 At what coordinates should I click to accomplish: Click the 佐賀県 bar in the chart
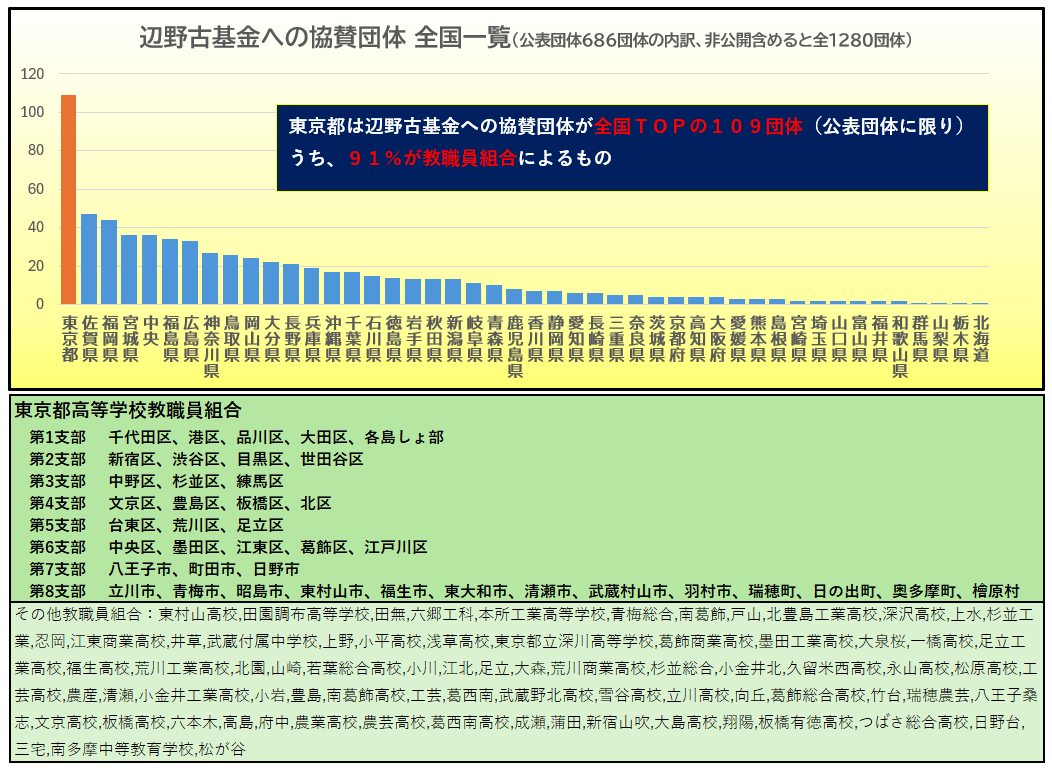[89, 259]
